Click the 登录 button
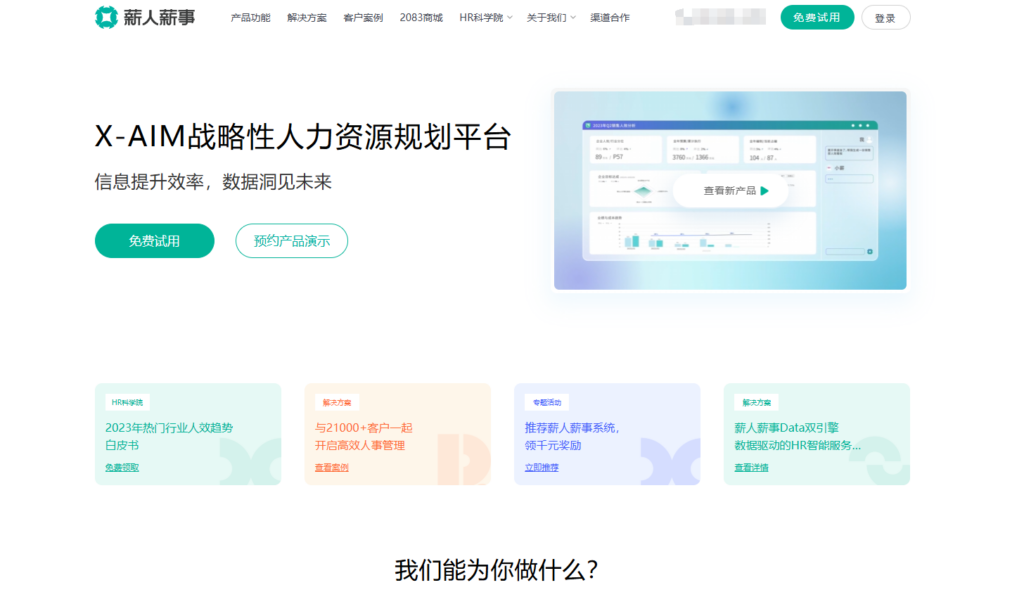This screenshot has height=604, width=1024. coord(885,17)
